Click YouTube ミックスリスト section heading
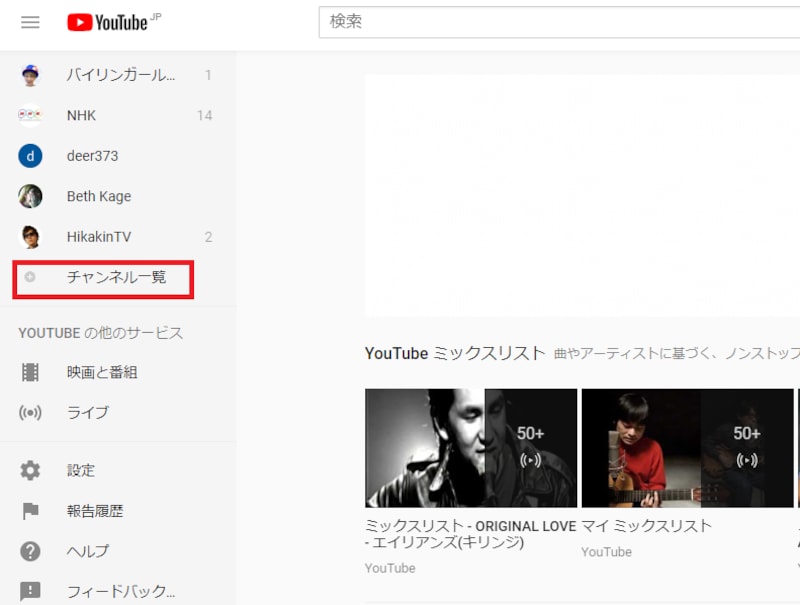The image size is (800, 605). [x=455, y=353]
